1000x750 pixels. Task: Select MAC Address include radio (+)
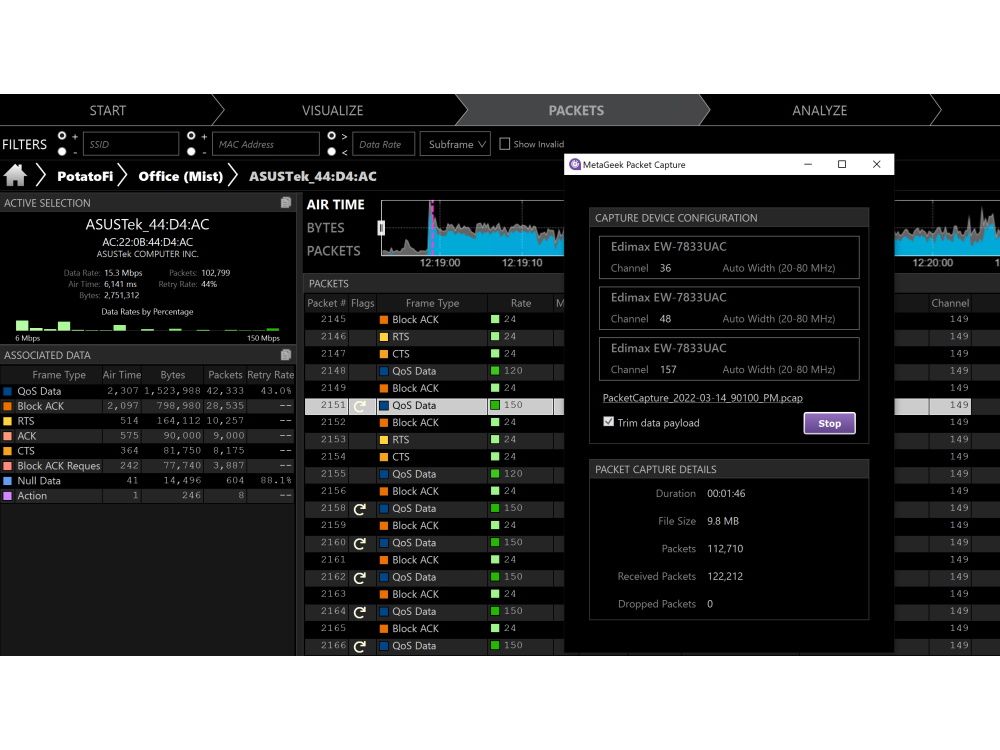tap(191, 135)
